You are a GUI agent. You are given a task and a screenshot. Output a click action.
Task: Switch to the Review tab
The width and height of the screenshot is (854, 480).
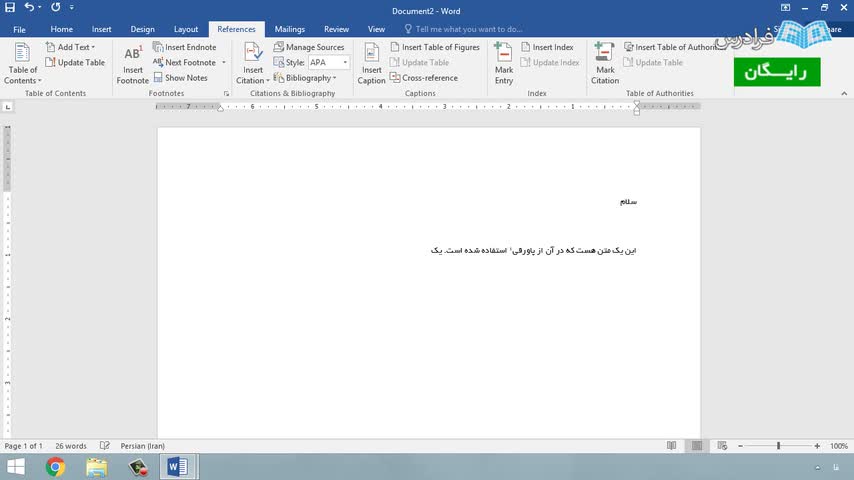tap(336, 29)
